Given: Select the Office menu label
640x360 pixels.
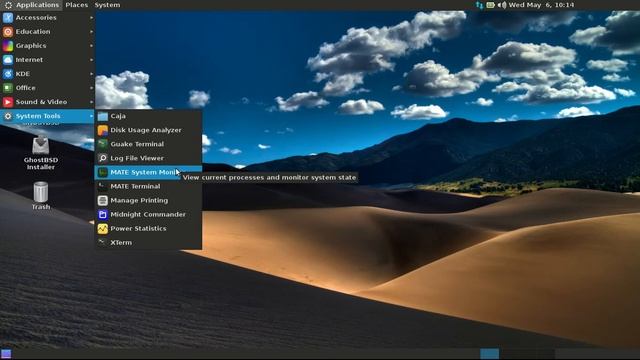Looking at the screenshot, I should [25, 88].
